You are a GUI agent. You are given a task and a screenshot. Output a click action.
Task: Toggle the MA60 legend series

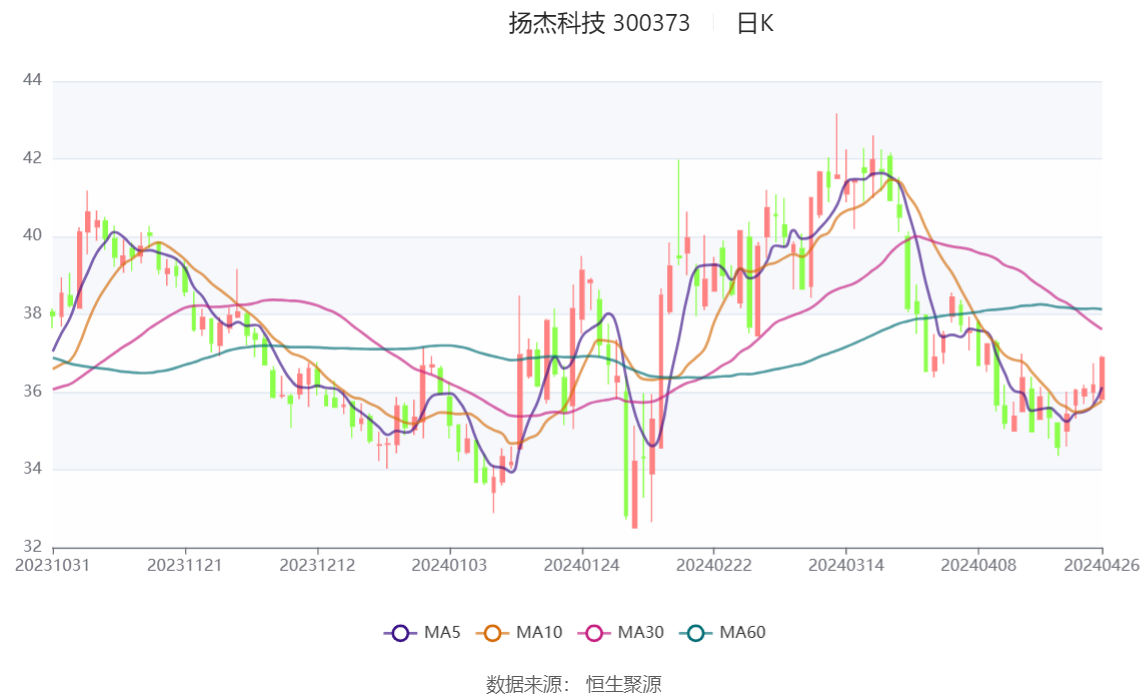(x=723, y=632)
